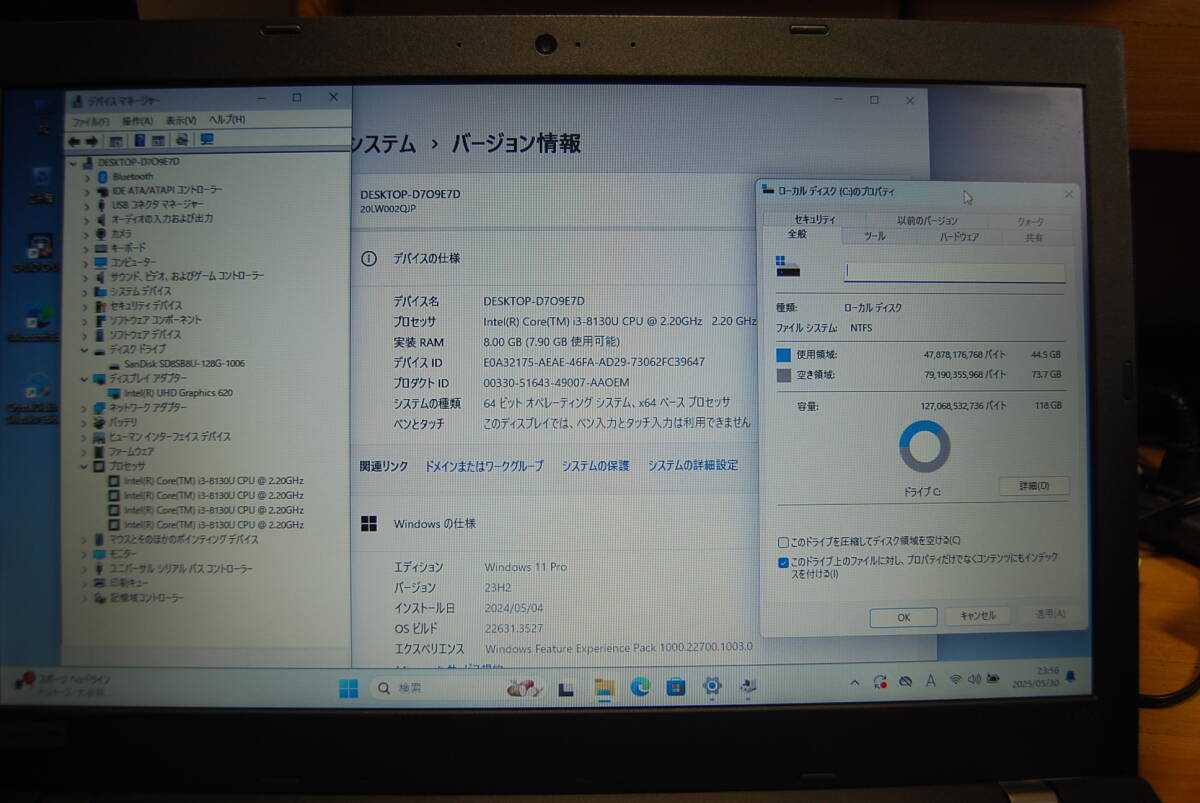Uncheck the content indexing checkbox for this drive
1200x803 pixels.
coord(783,562)
